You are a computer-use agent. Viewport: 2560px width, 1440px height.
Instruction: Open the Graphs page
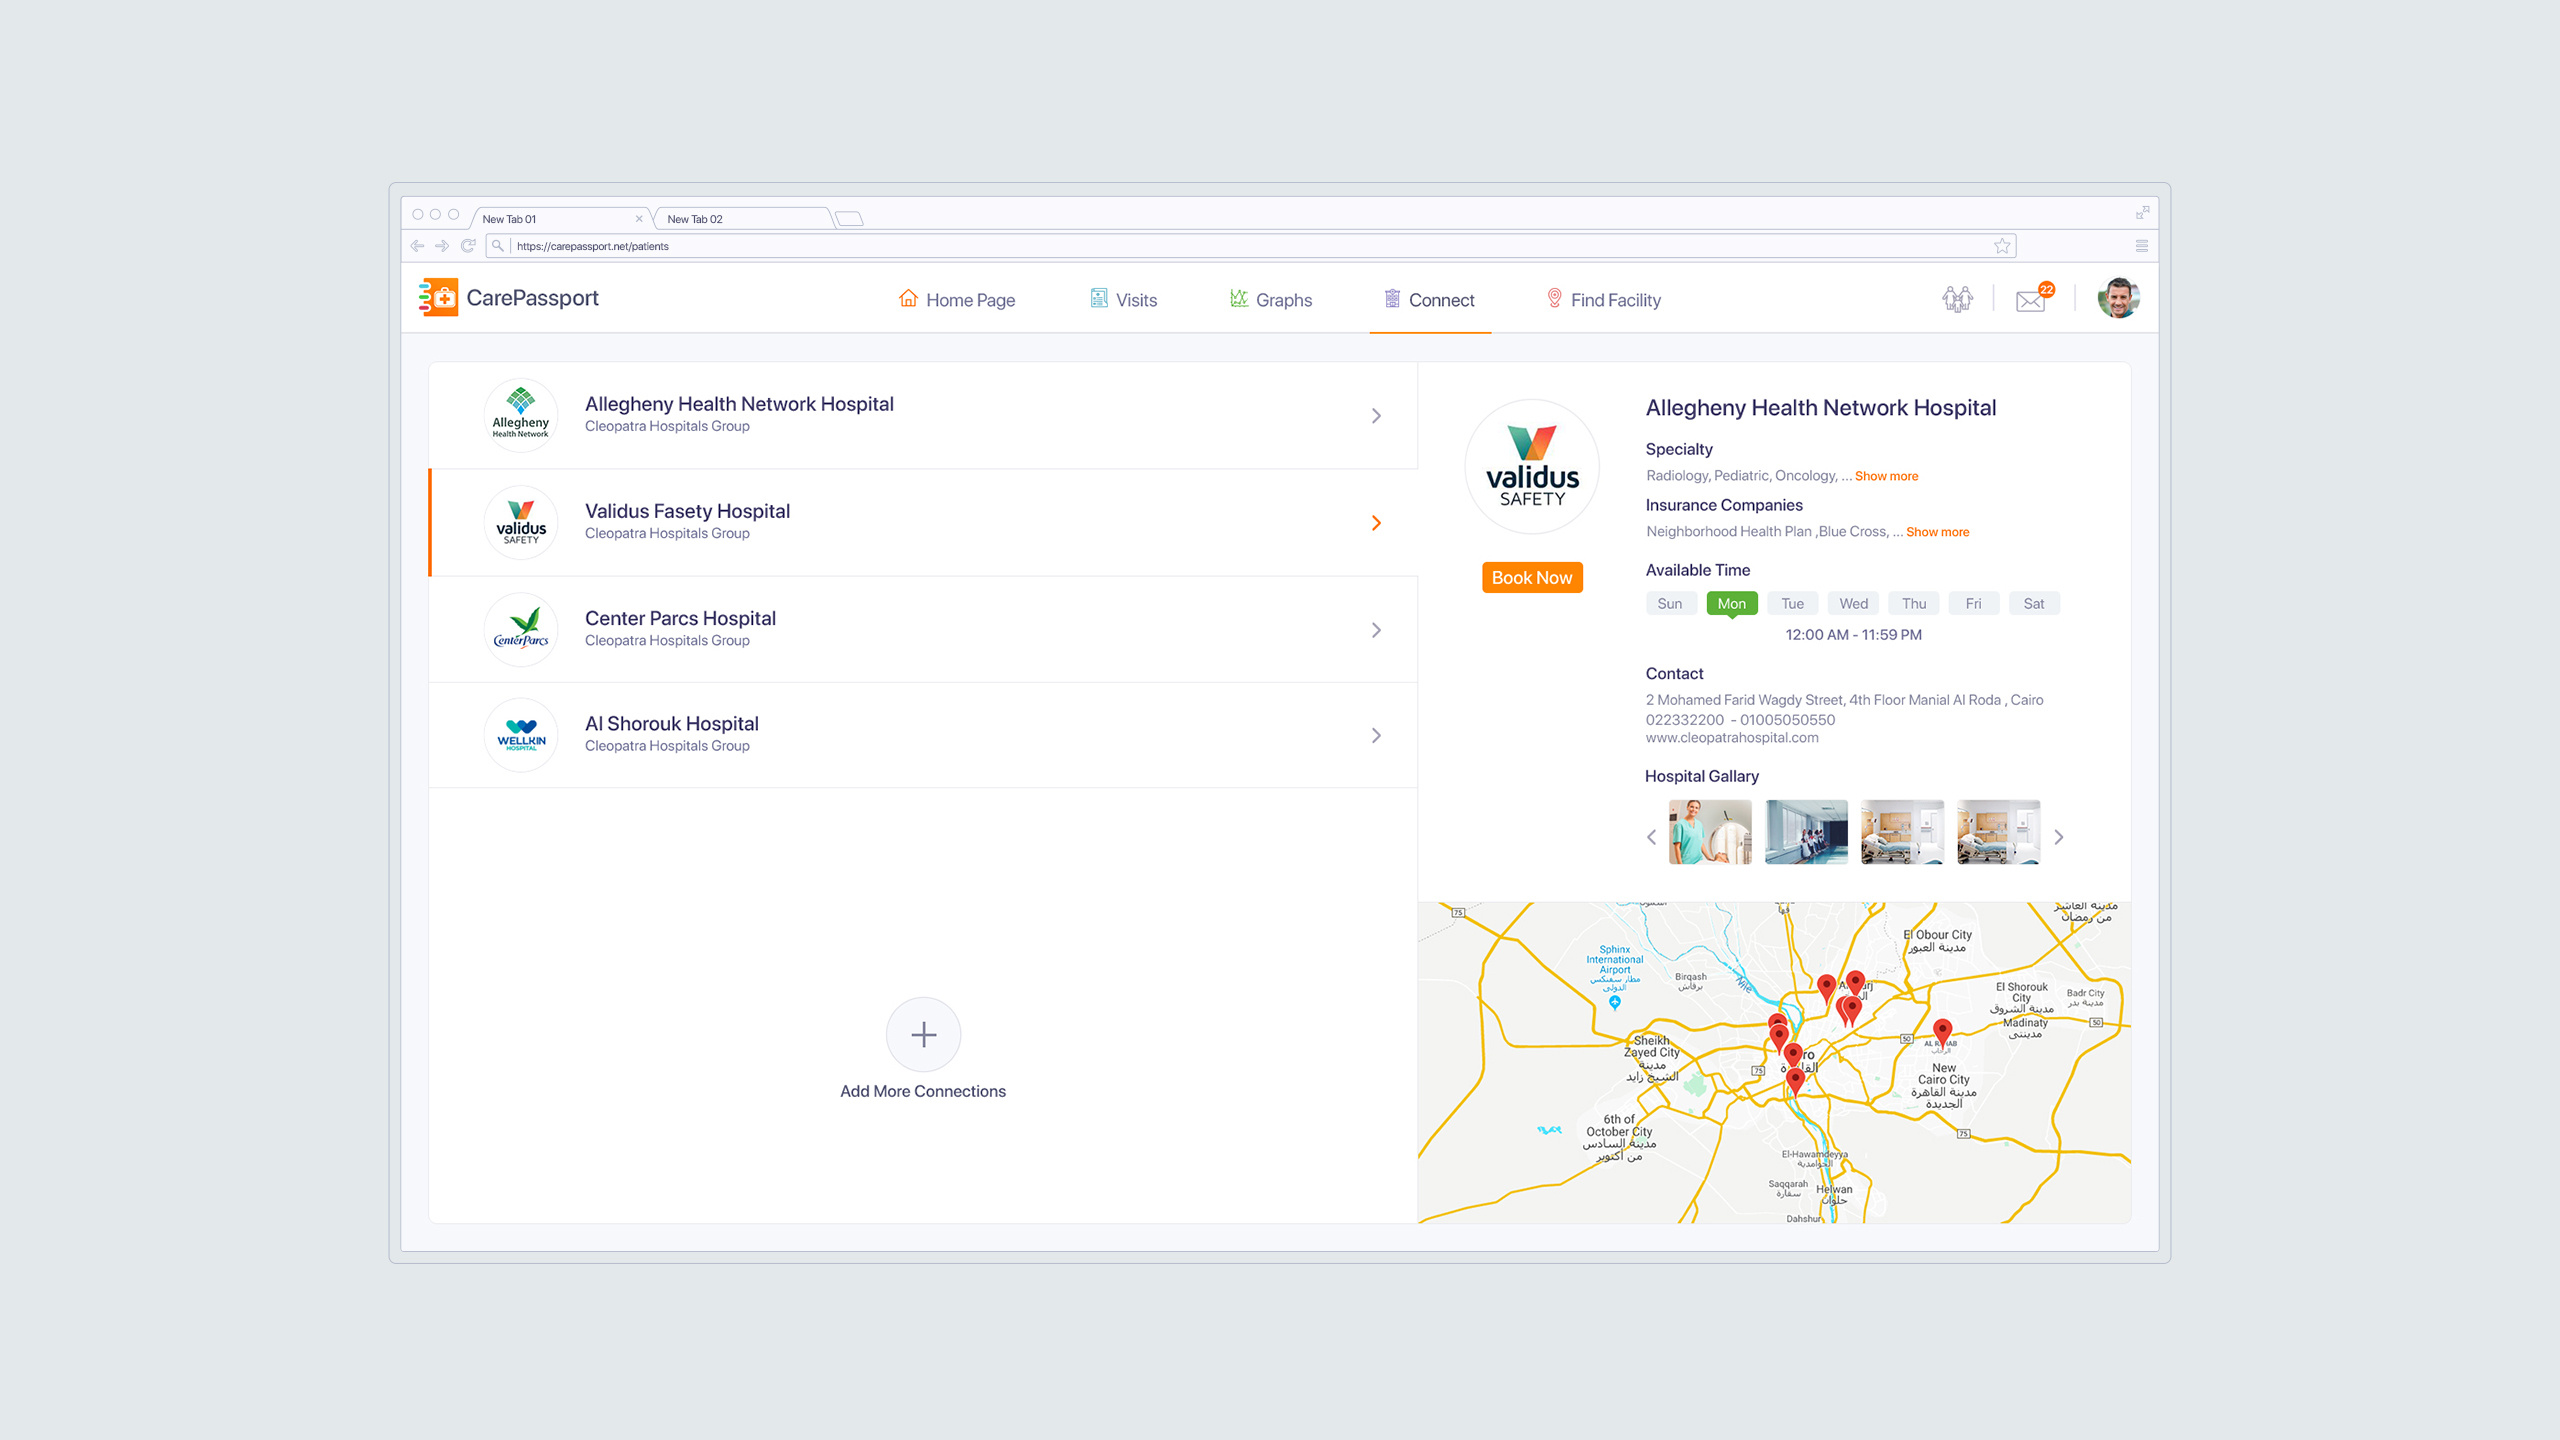1270,300
